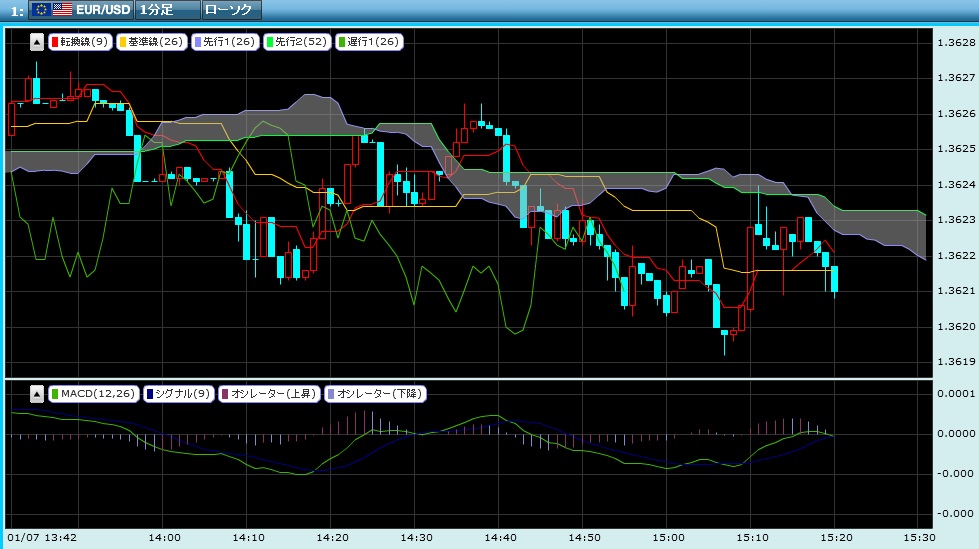Toggle the オシレーター(下降) histogram
Screen dimensions: 979x549
(x=375, y=393)
